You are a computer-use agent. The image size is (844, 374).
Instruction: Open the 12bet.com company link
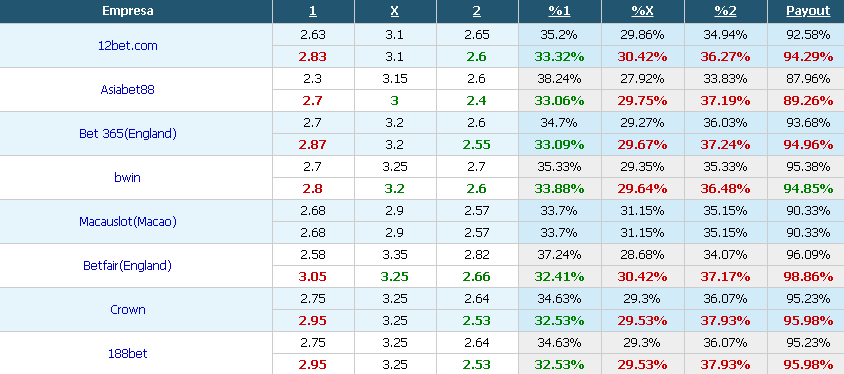click(128, 46)
